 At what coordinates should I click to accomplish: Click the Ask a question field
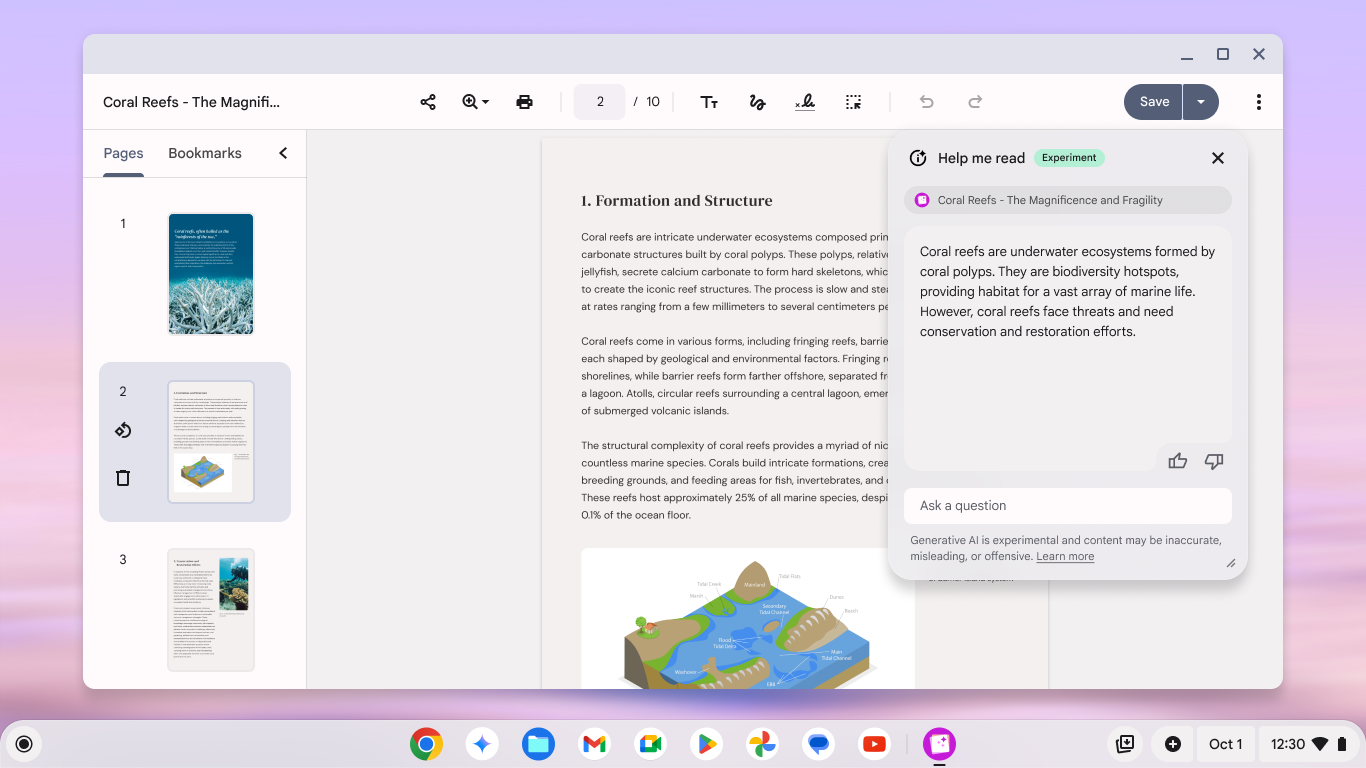click(1067, 505)
